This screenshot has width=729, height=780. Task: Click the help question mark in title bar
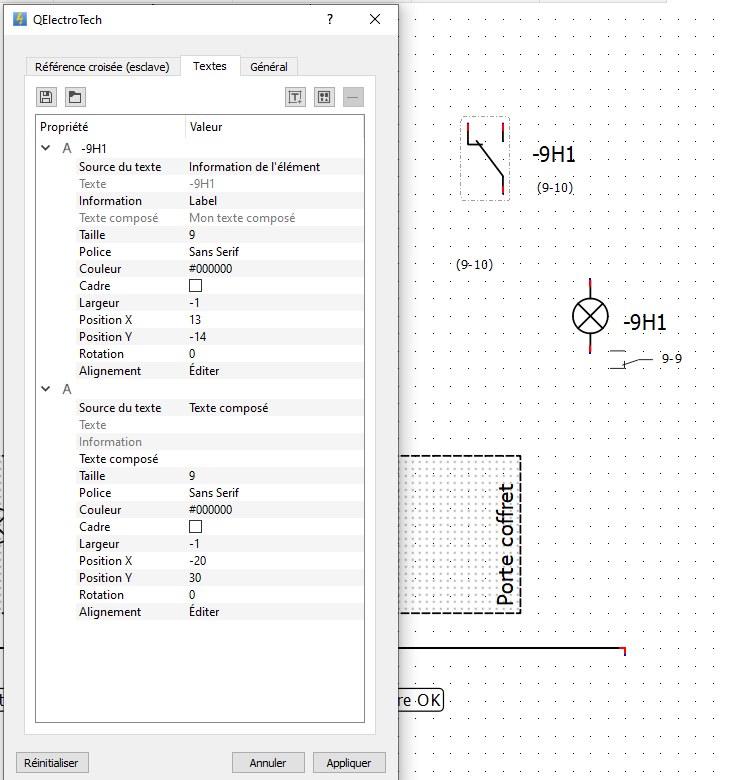pos(330,19)
